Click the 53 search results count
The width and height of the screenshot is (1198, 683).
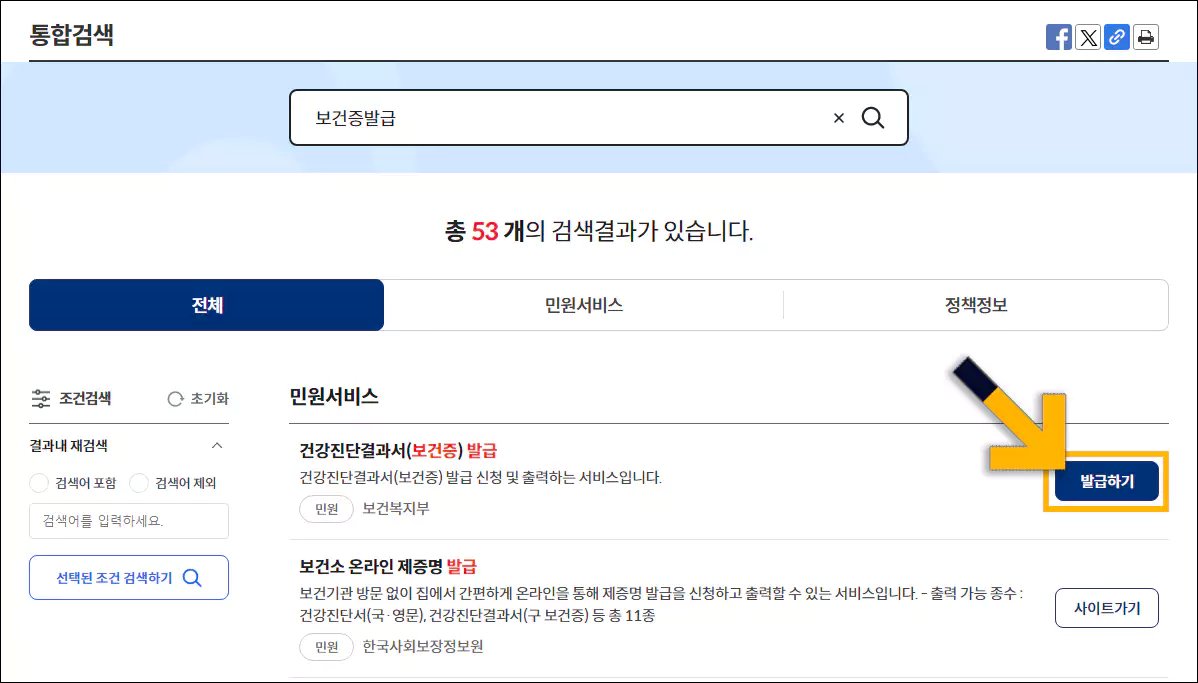coord(484,231)
